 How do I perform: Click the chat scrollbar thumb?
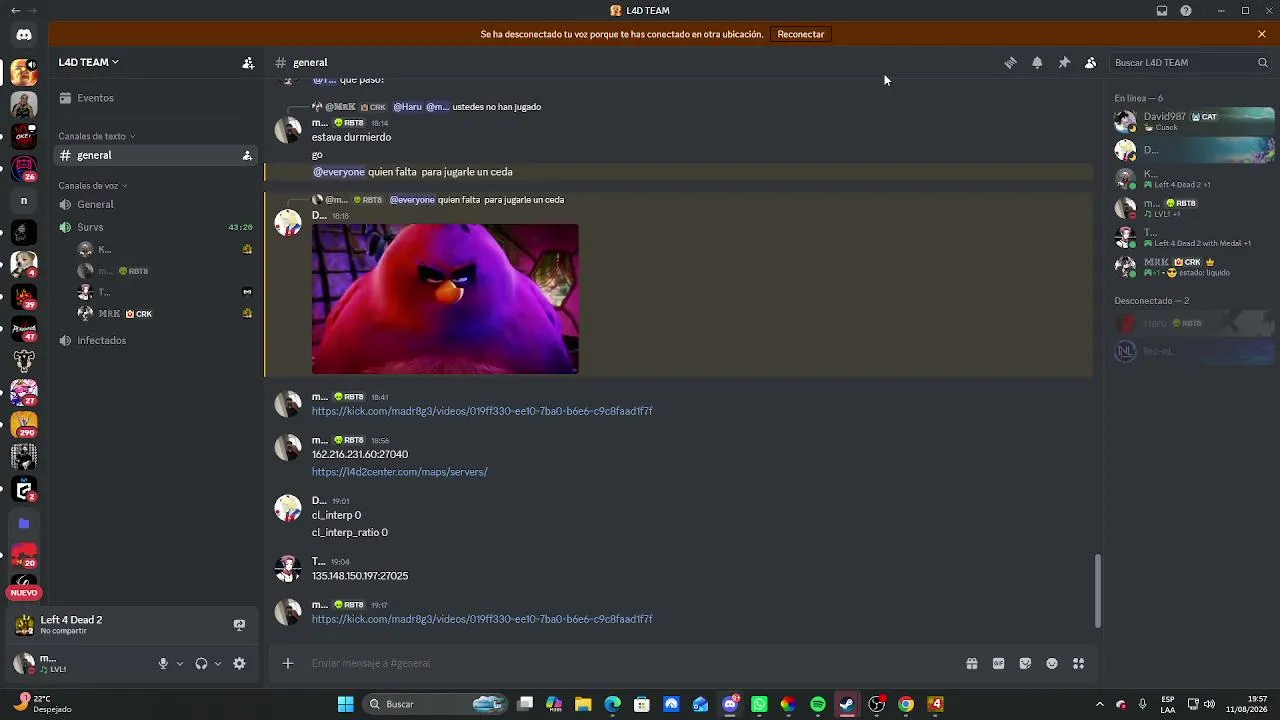tap(1097, 590)
